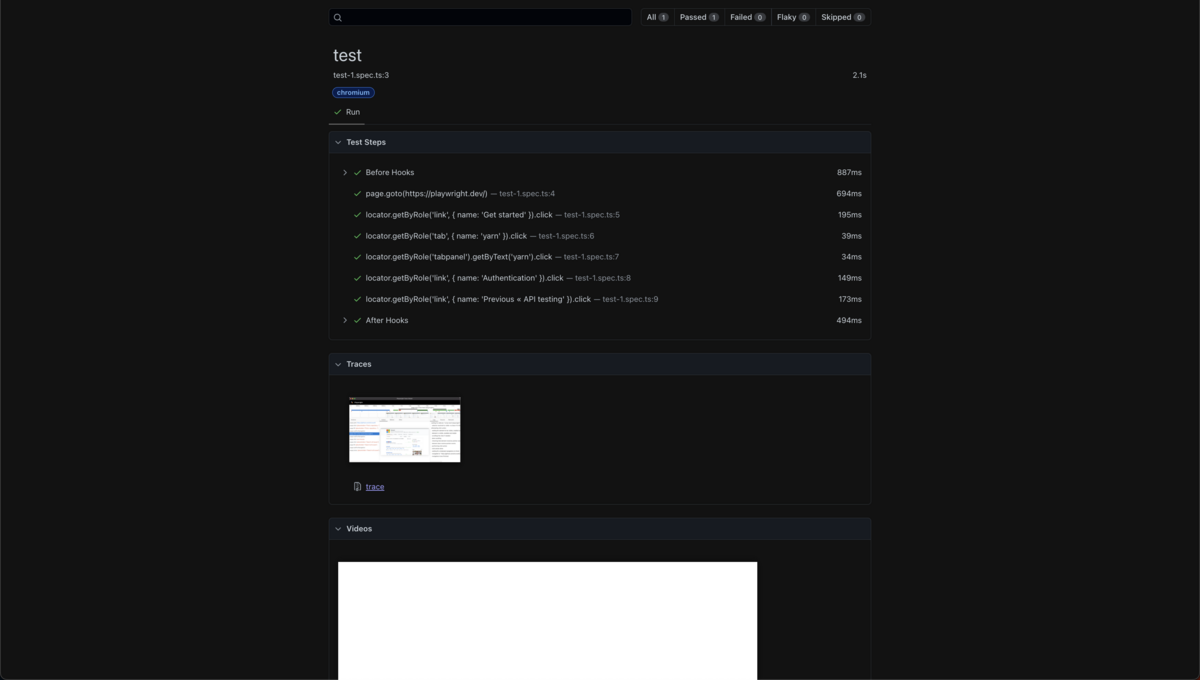Select the 'Get started' link click step
Image resolution: width=1200 pixels, height=680 pixels.
click(600, 215)
